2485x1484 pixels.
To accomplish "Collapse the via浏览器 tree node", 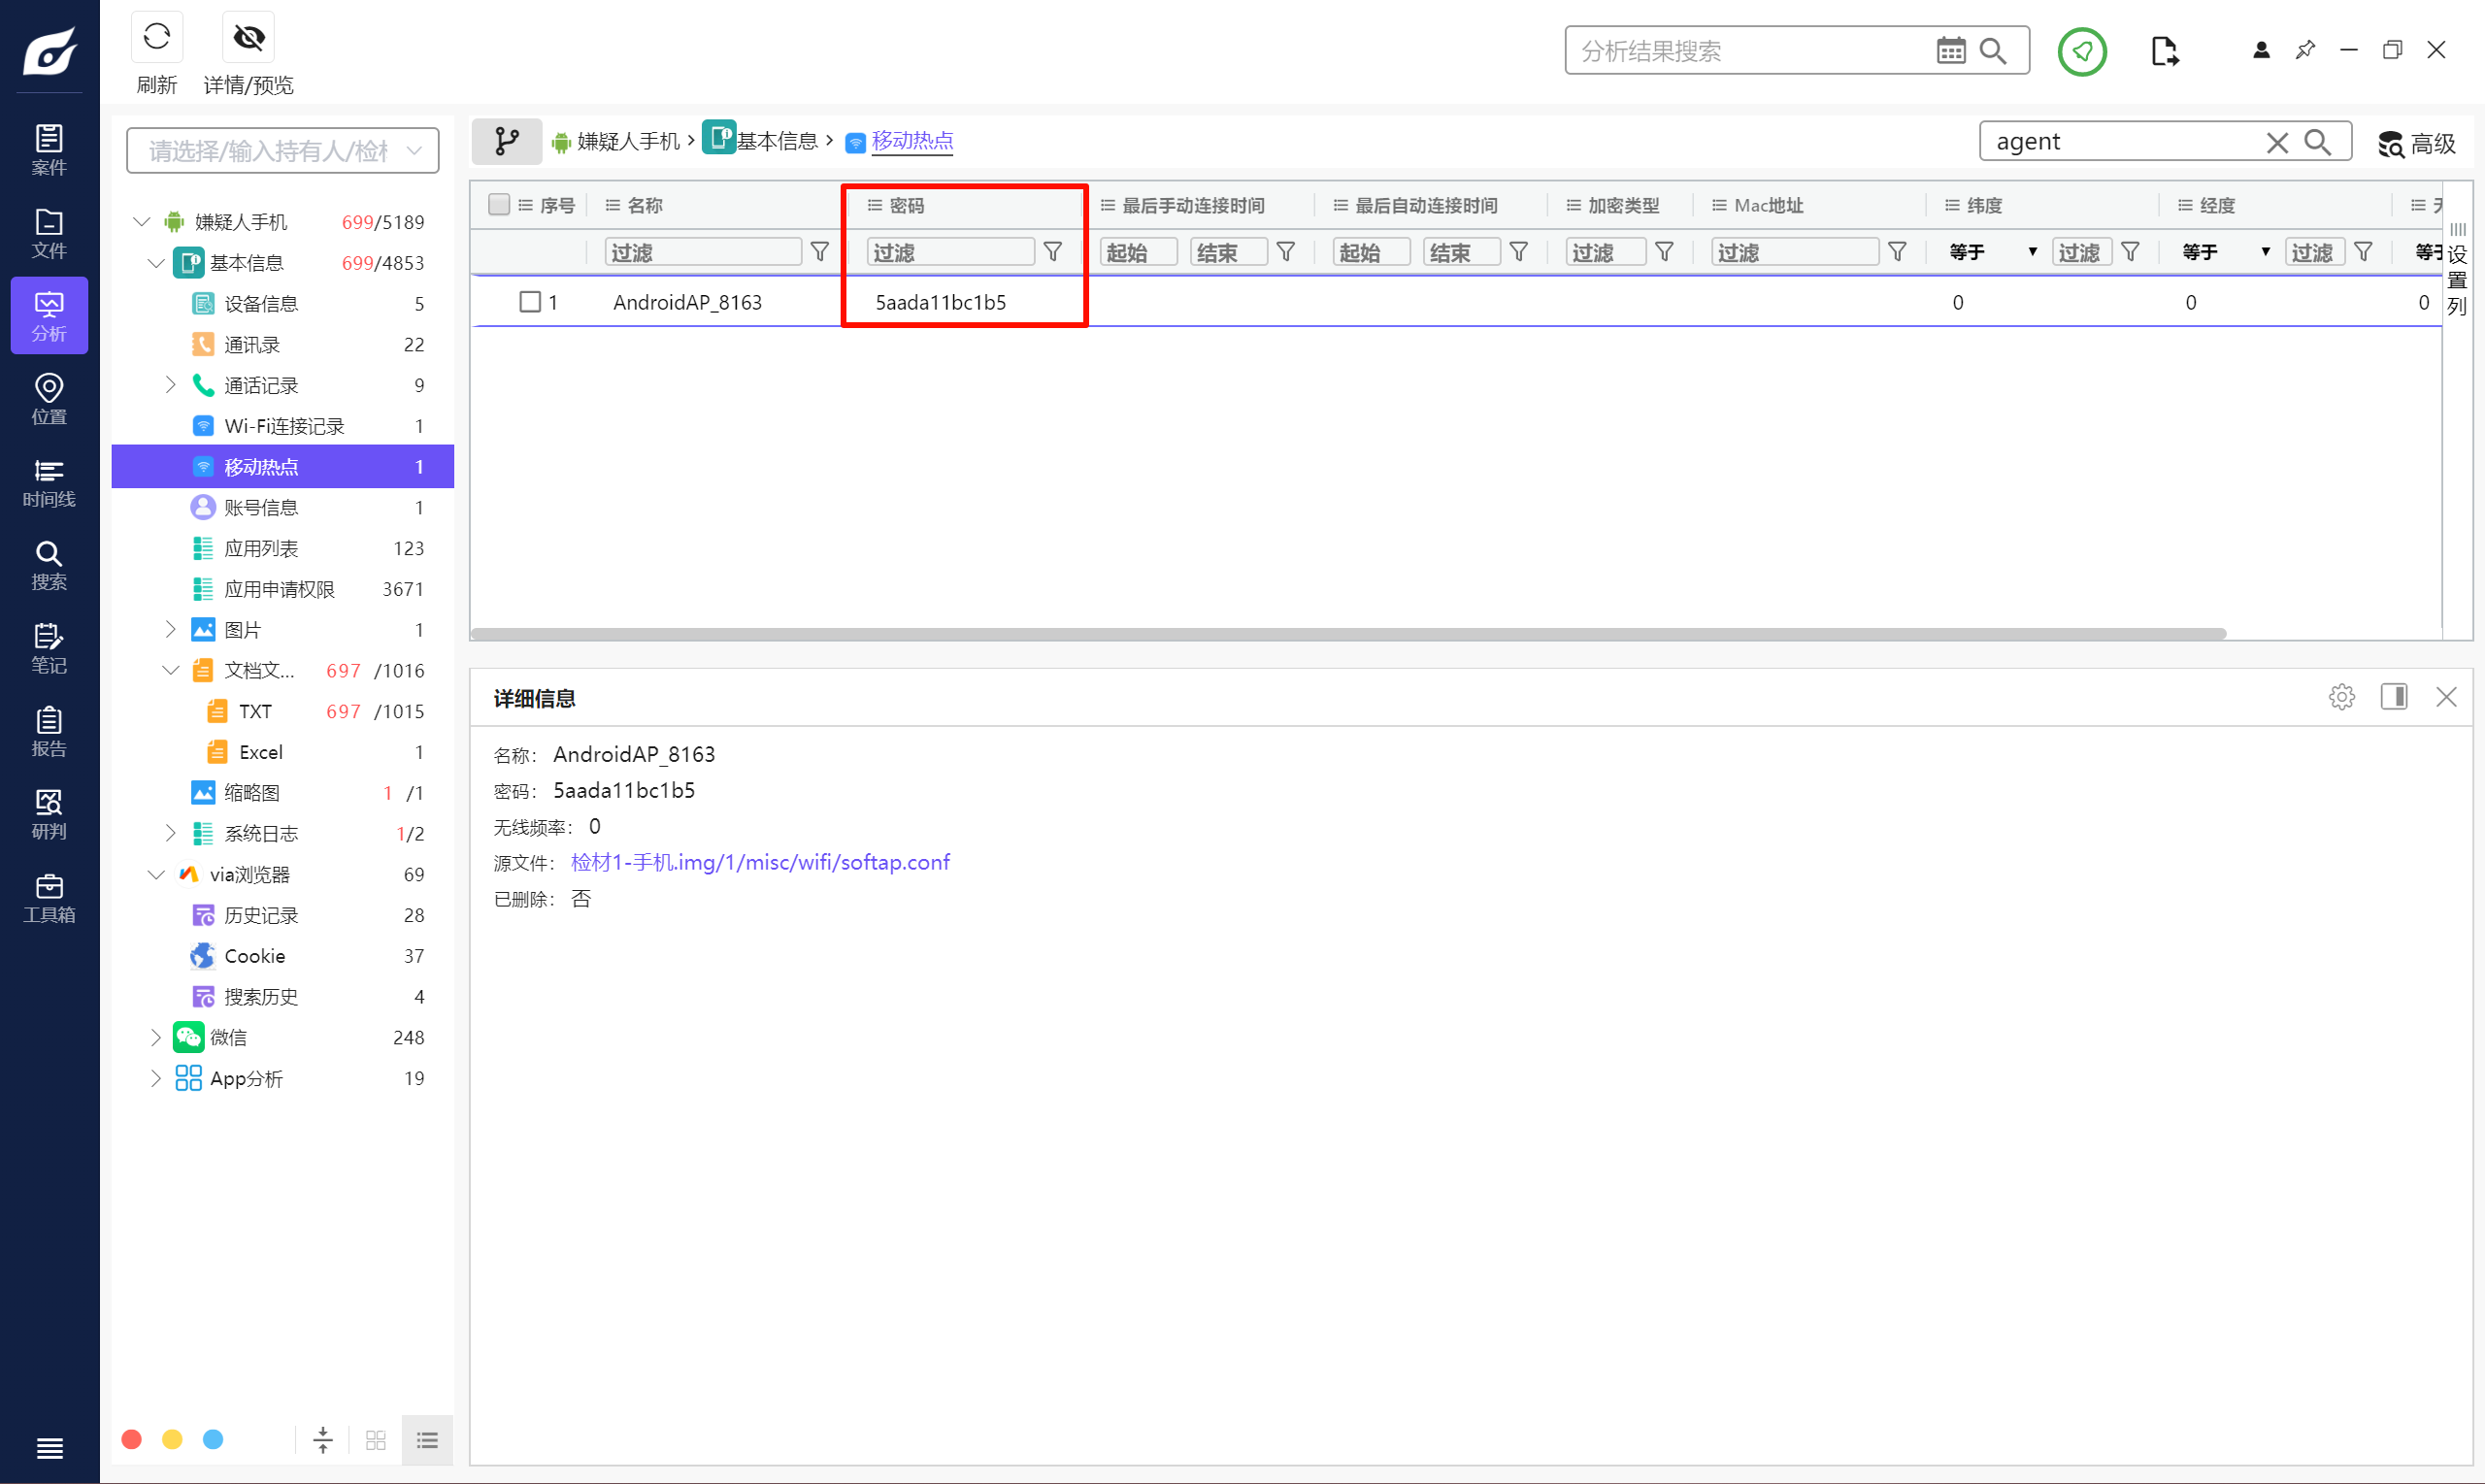I will pos(156,875).
